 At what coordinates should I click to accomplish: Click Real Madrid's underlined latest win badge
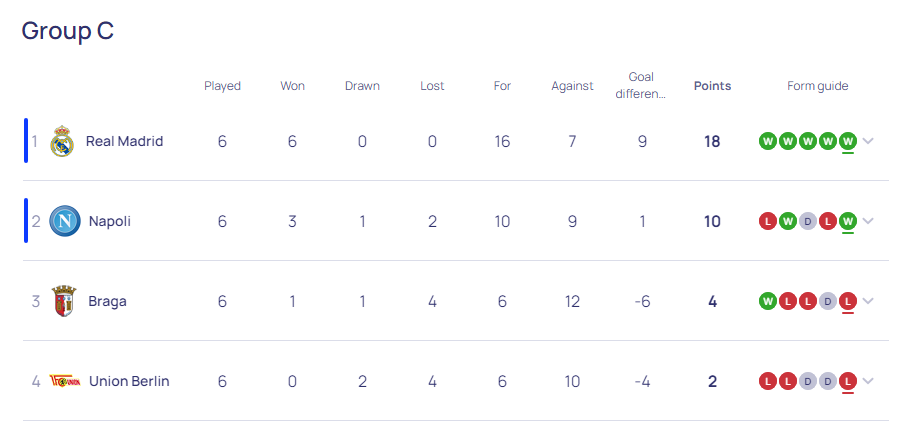click(848, 141)
